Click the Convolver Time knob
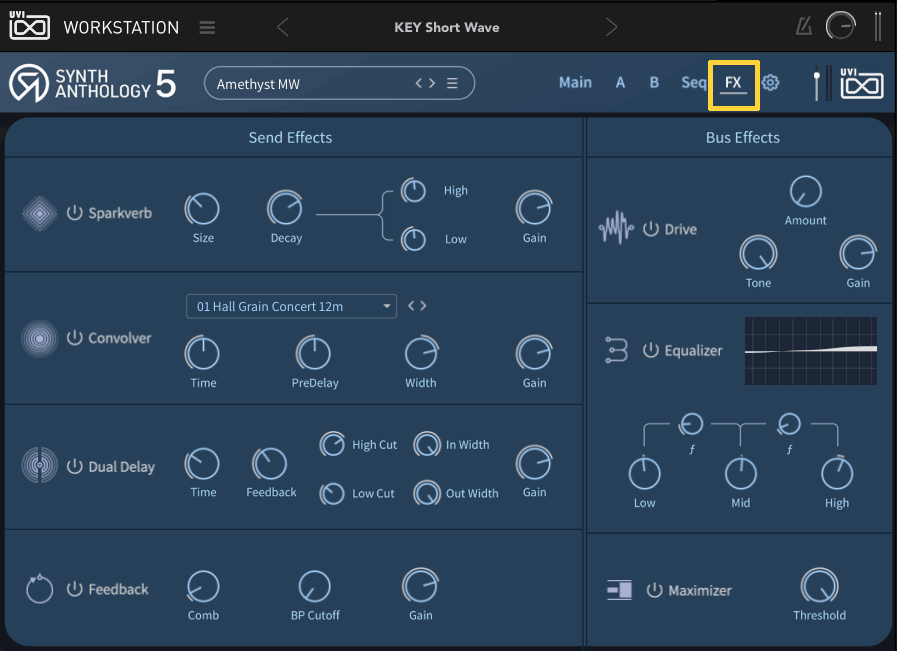The image size is (897, 651). tap(203, 354)
